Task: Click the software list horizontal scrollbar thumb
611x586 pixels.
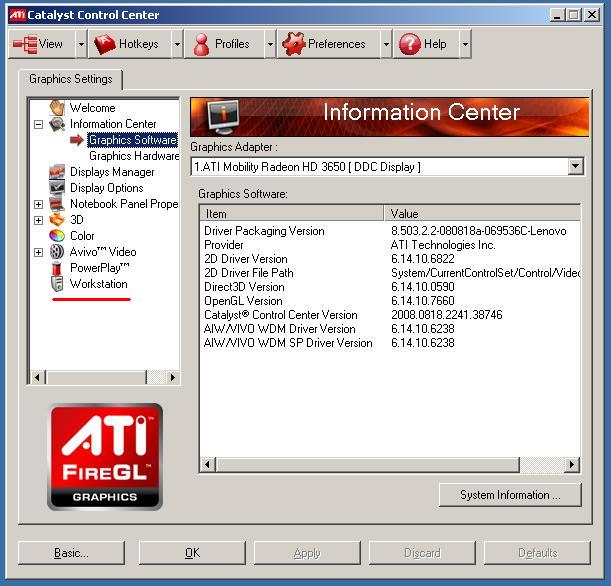Action: point(368,464)
